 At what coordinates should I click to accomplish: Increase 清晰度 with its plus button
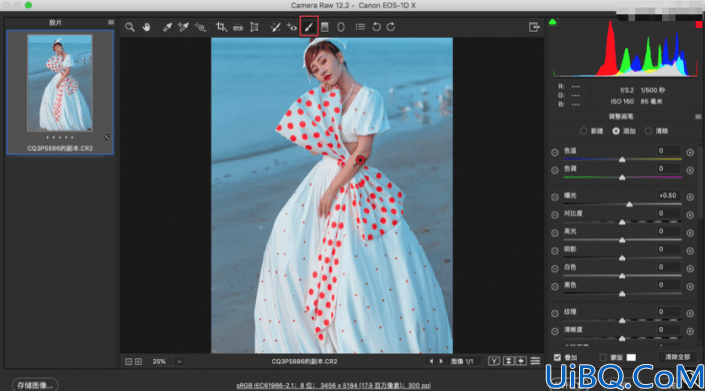click(690, 331)
